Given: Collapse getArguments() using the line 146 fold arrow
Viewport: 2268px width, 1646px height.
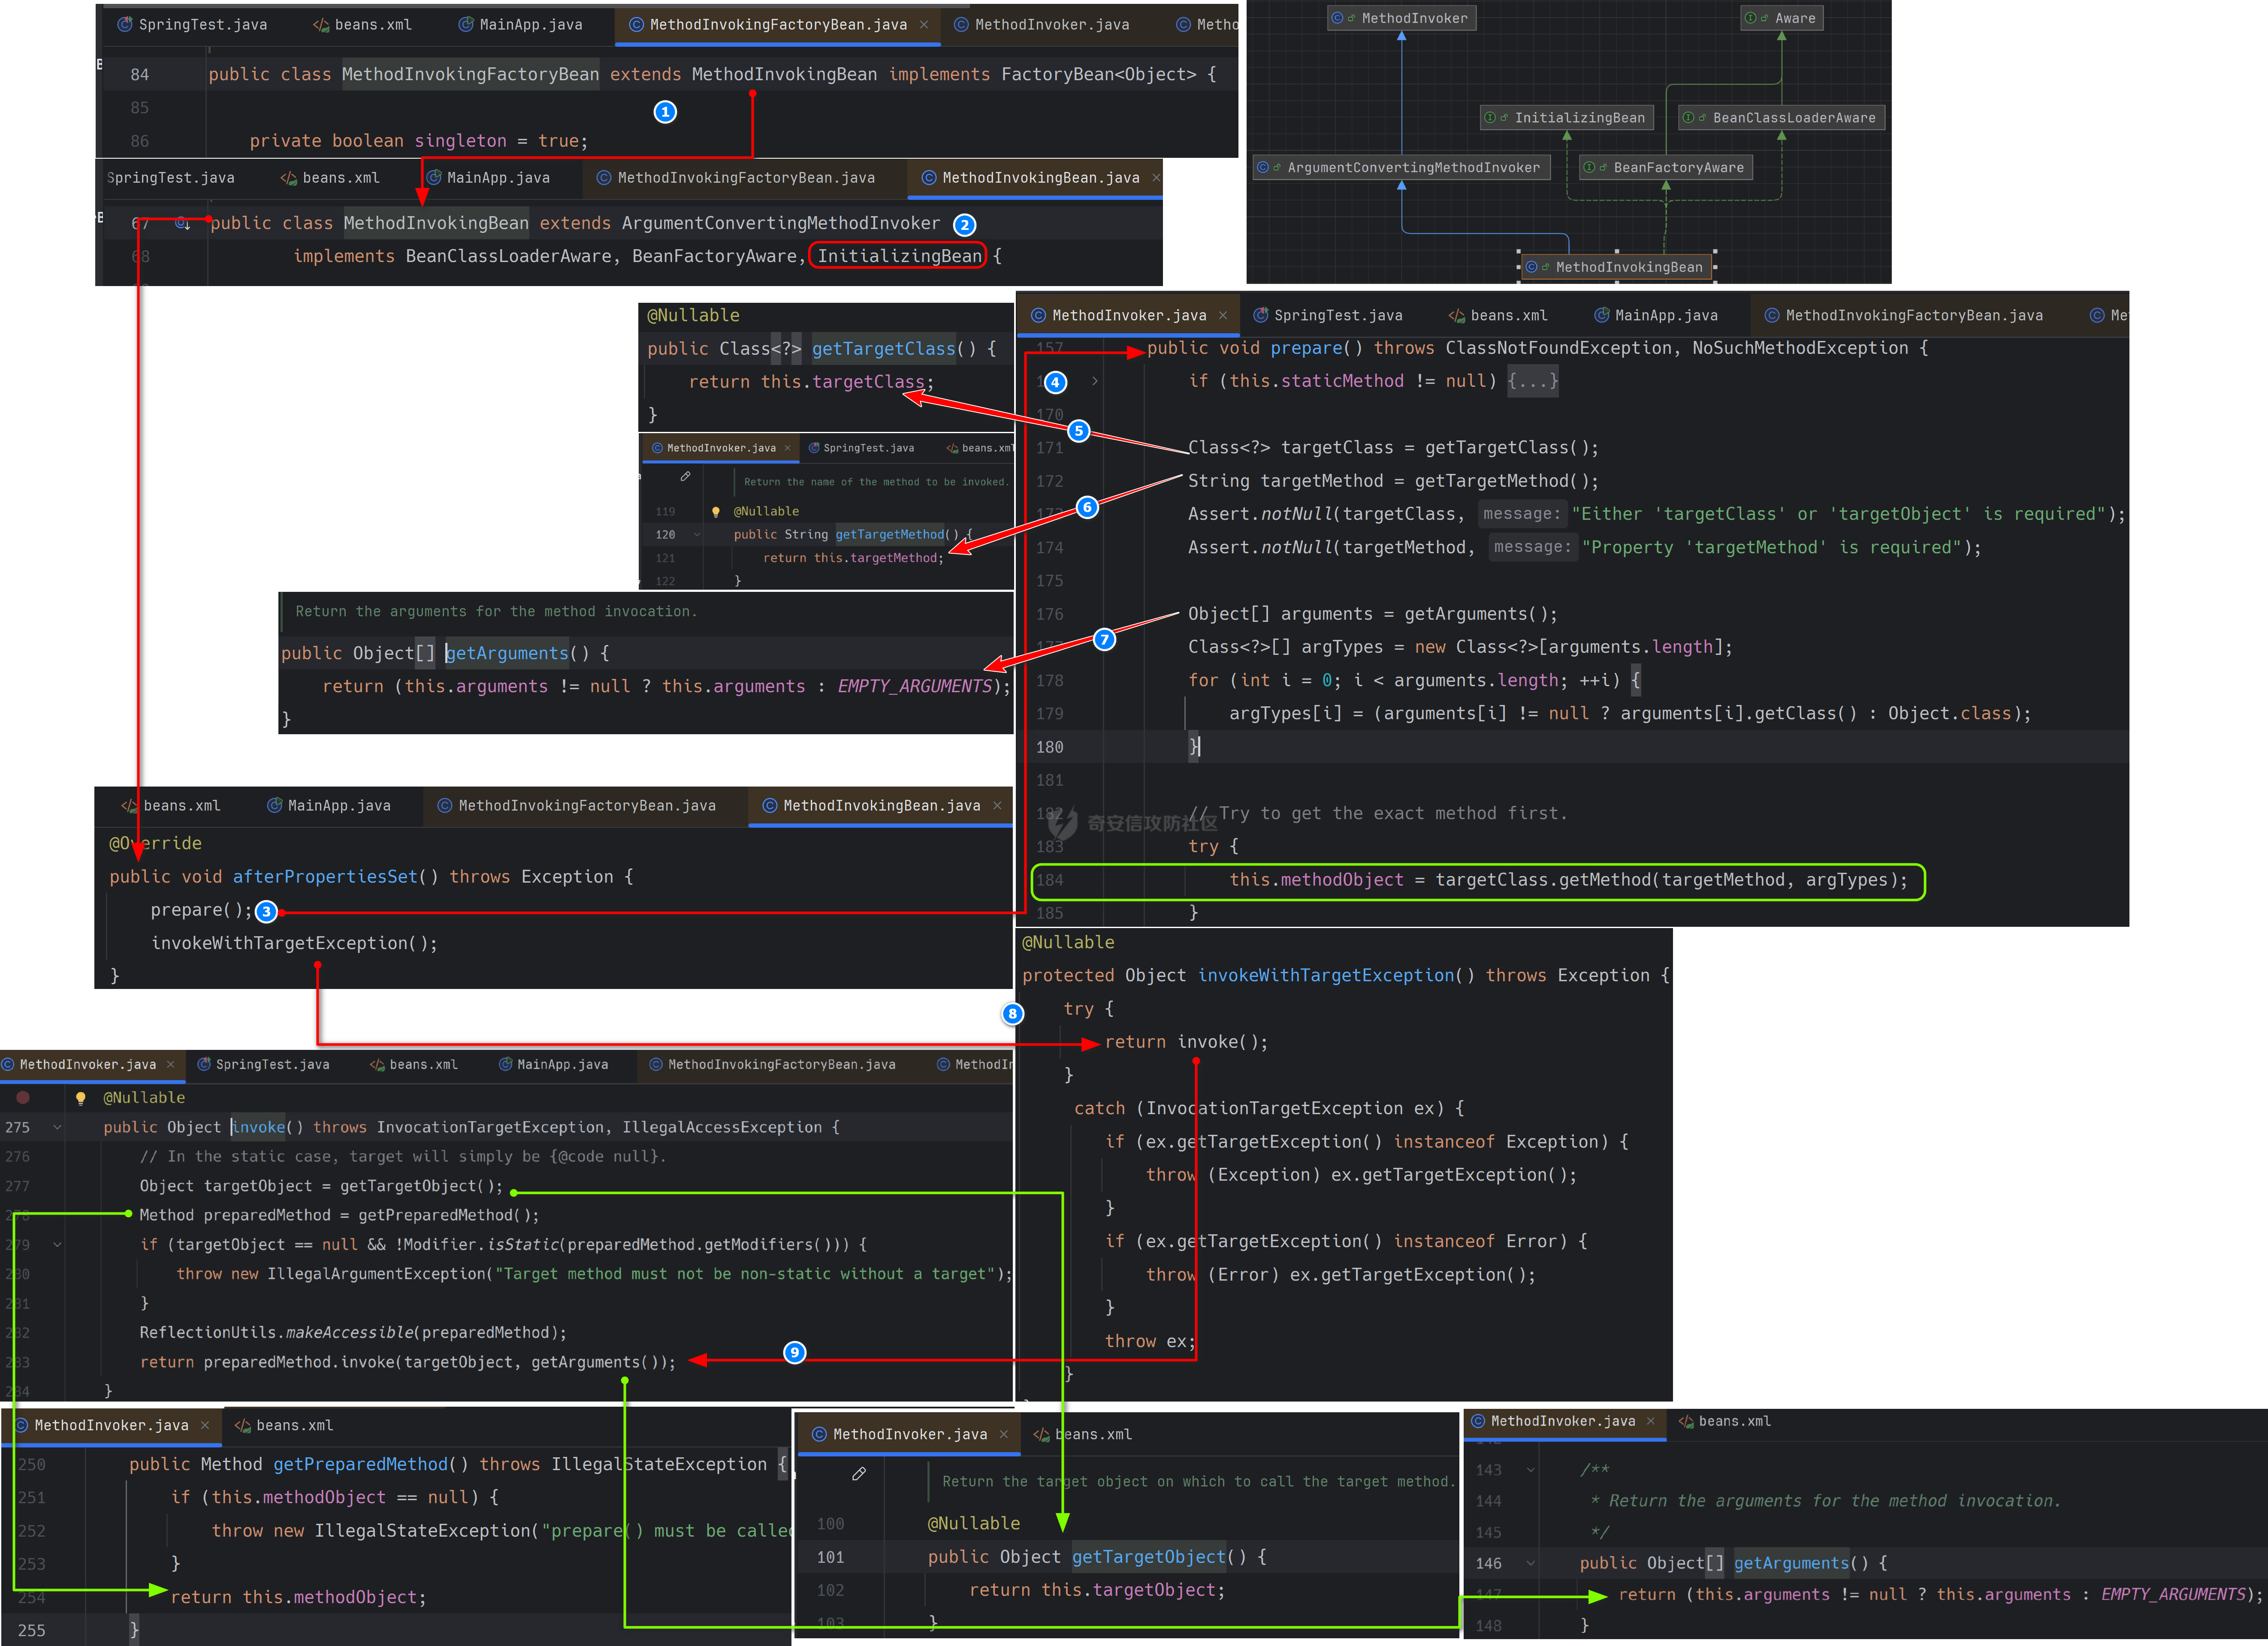Looking at the screenshot, I should coord(1530,1563).
